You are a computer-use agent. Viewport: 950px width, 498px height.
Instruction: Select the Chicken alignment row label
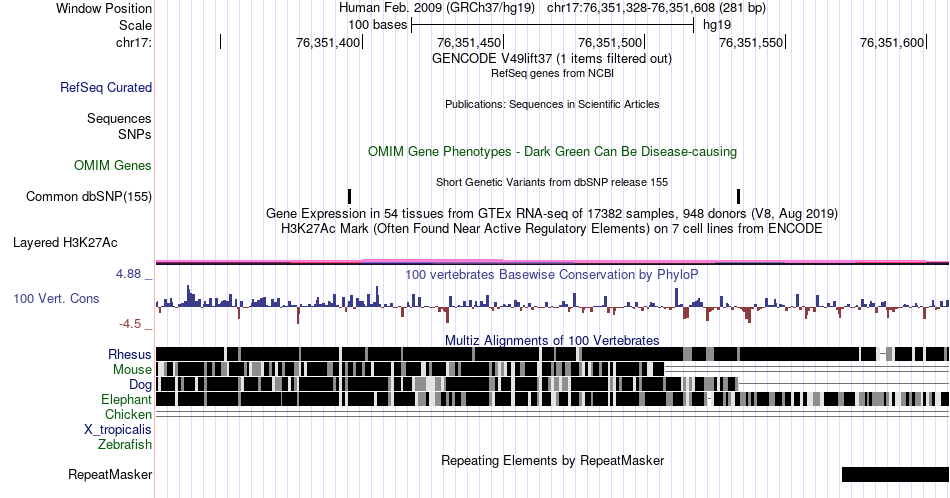pos(128,414)
